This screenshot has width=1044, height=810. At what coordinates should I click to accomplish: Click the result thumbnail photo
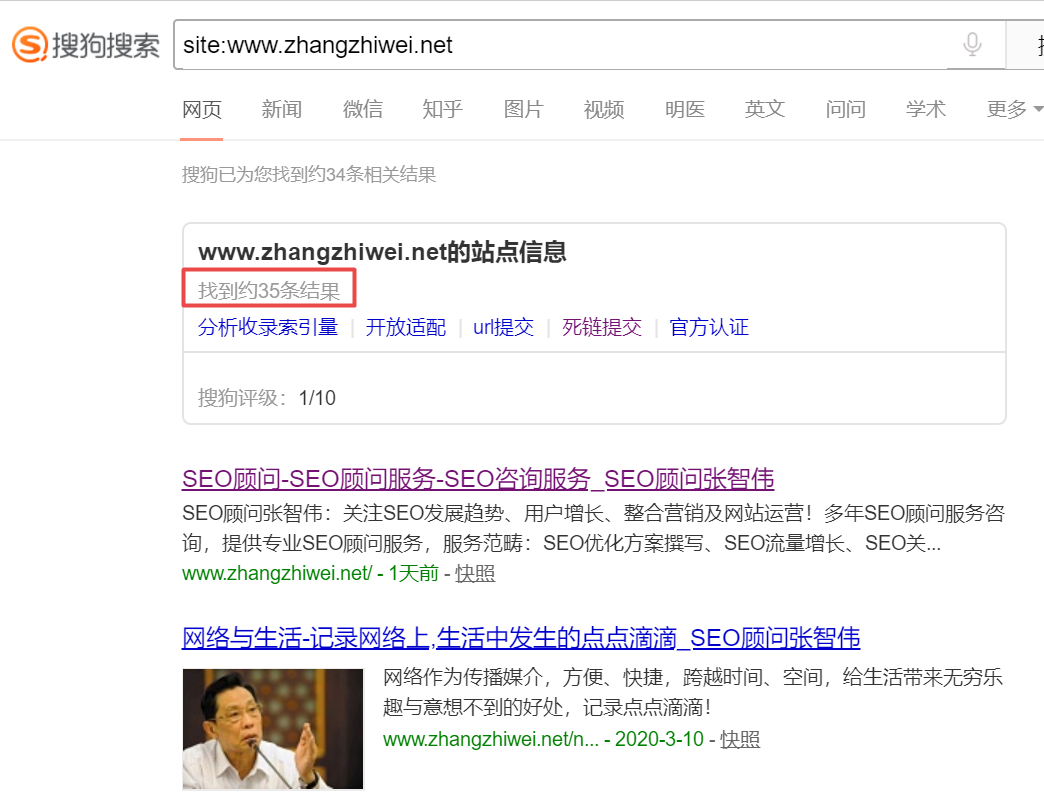273,729
